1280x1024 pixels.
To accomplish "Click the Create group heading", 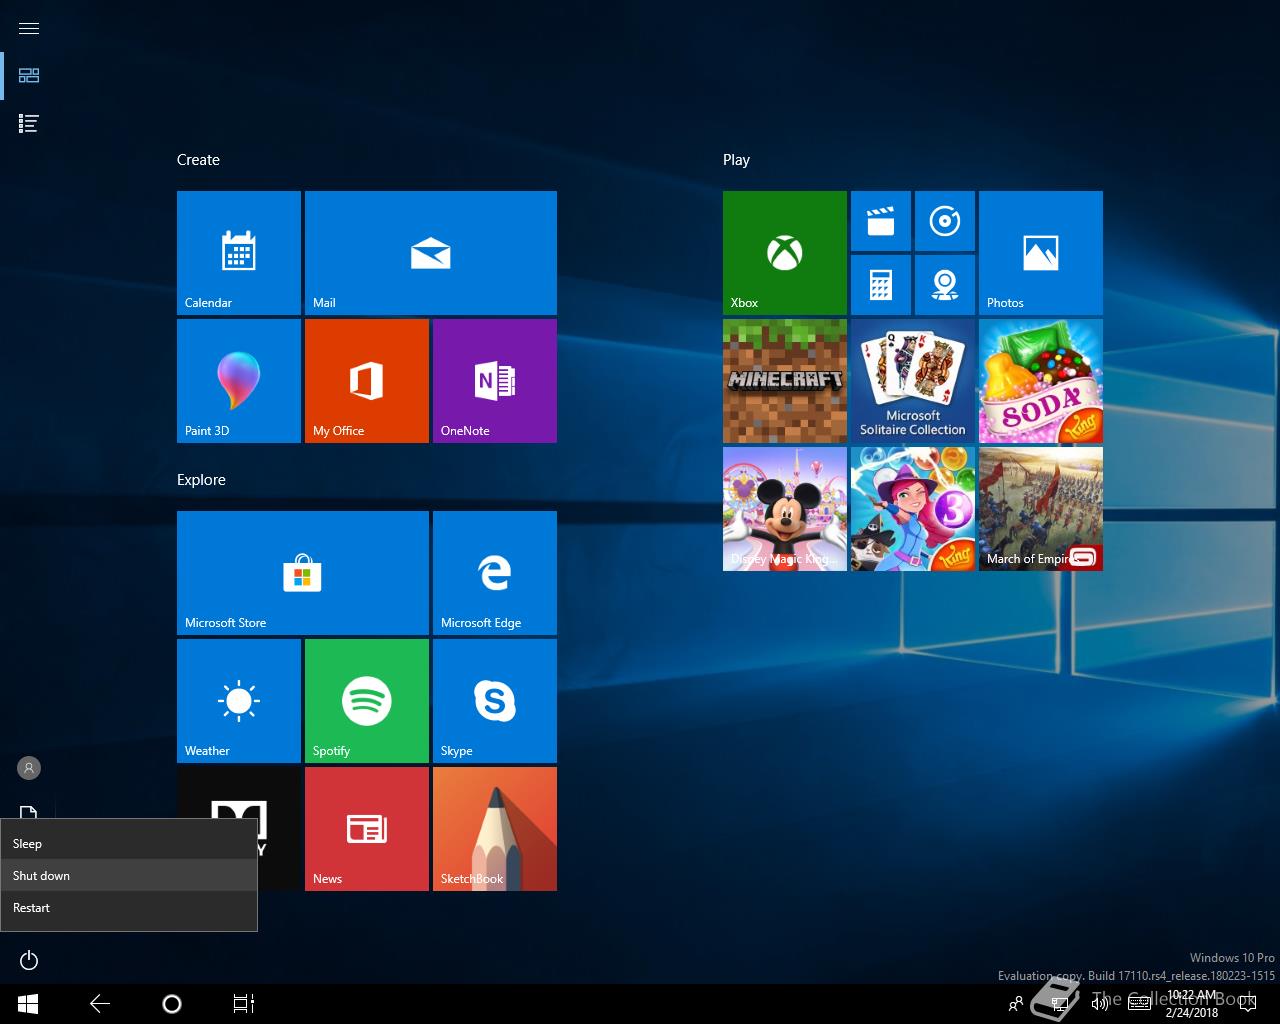I will coord(198,160).
